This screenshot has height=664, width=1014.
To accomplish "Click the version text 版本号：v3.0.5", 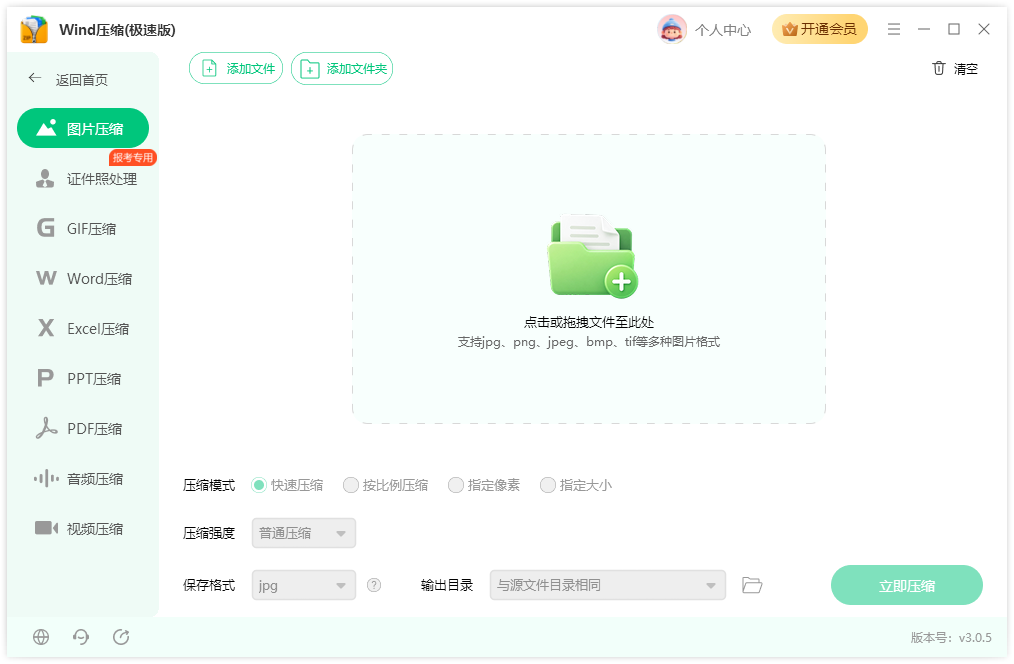I will click(951, 637).
